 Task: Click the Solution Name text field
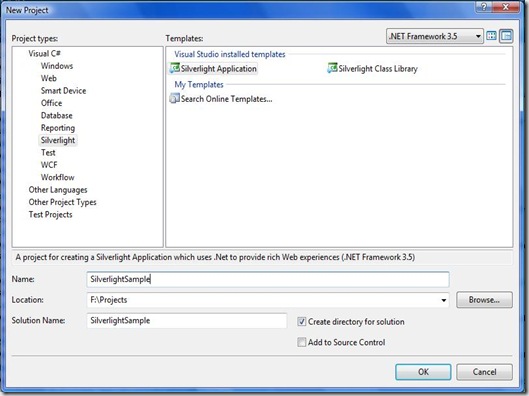(187, 320)
